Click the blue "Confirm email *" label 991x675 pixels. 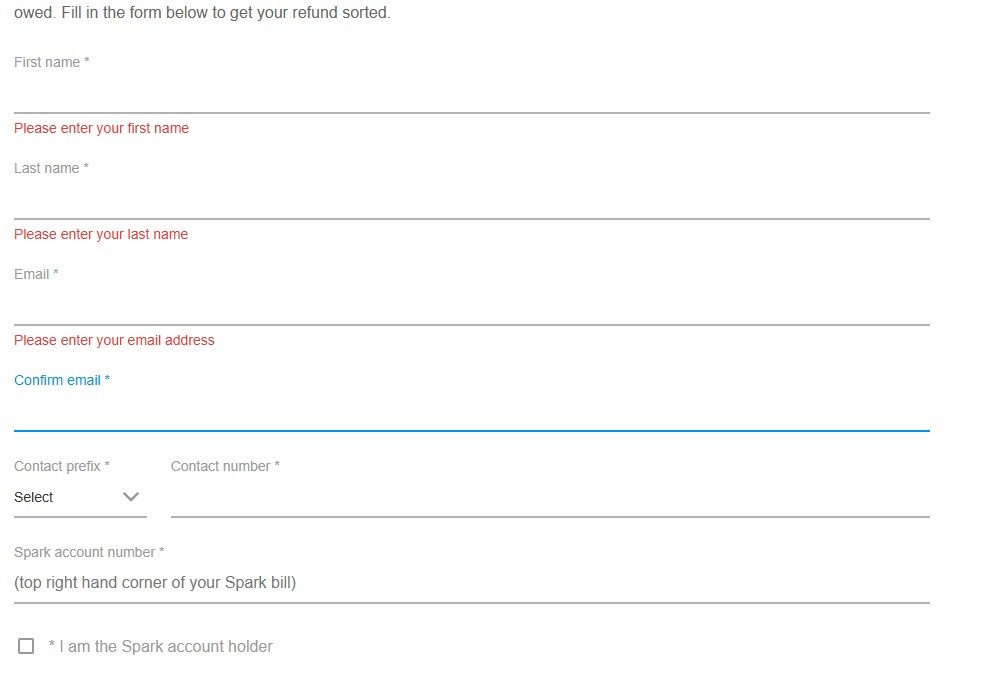coord(62,380)
